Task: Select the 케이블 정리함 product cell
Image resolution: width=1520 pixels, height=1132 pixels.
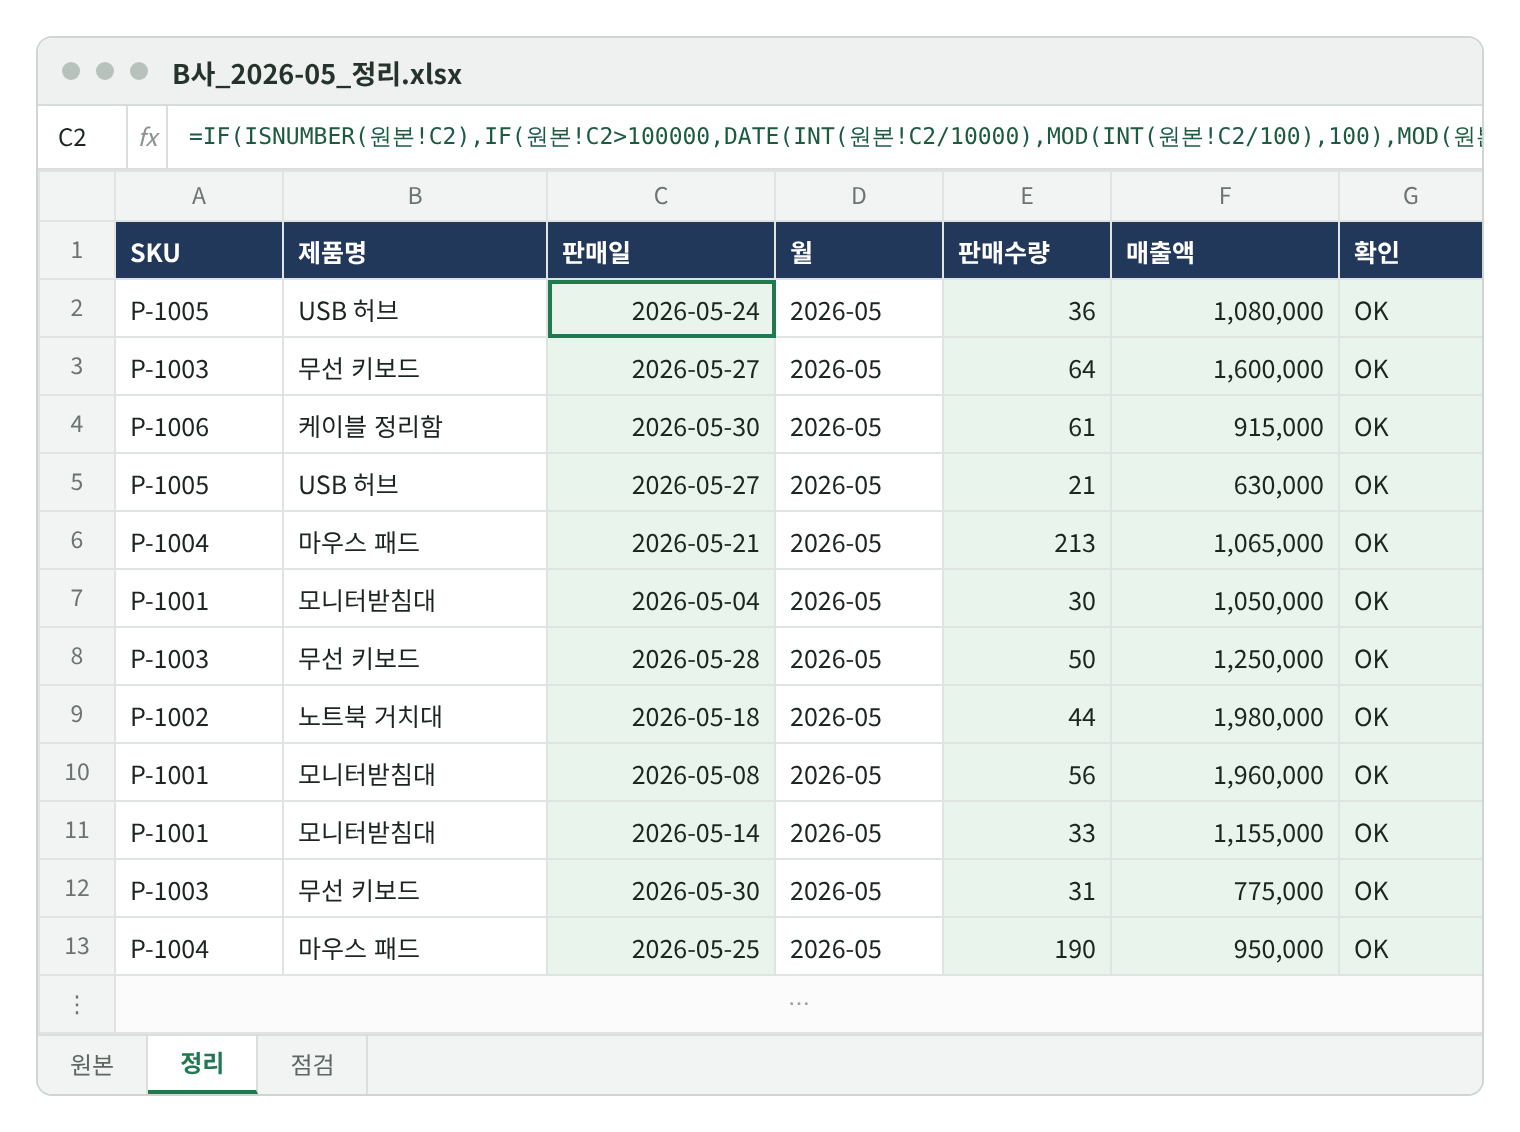Action: pyautogui.click(x=415, y=425)
